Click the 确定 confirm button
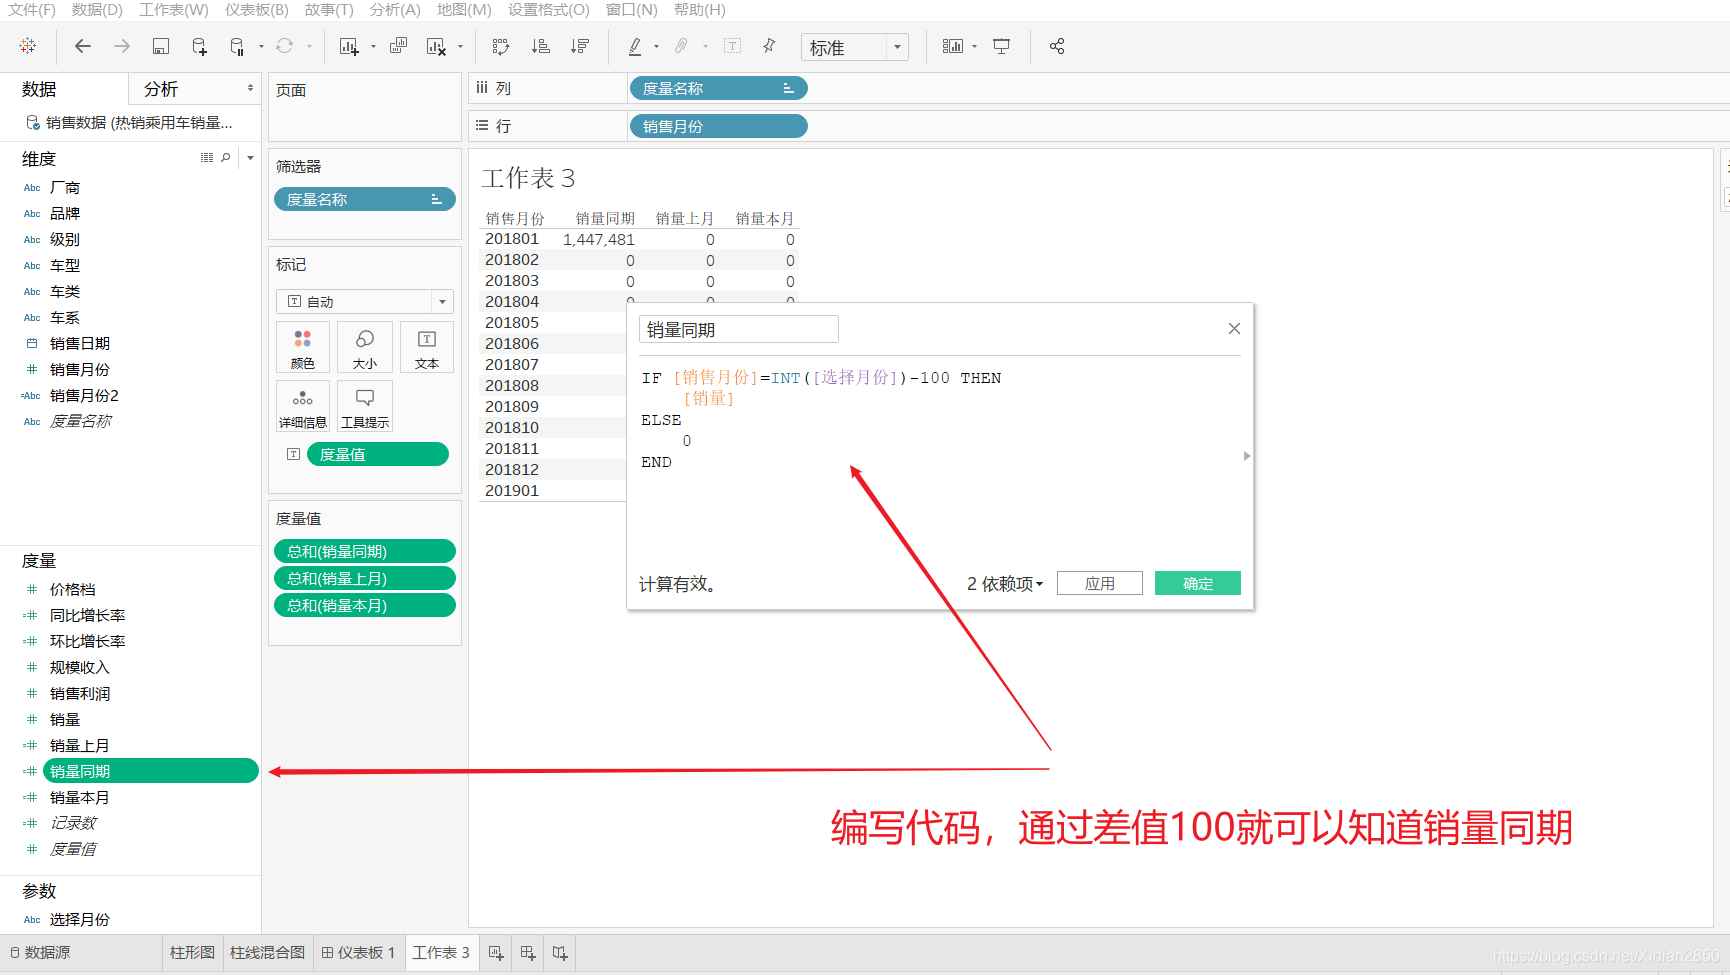The image size is (1730, 975). pos(1198,583)
